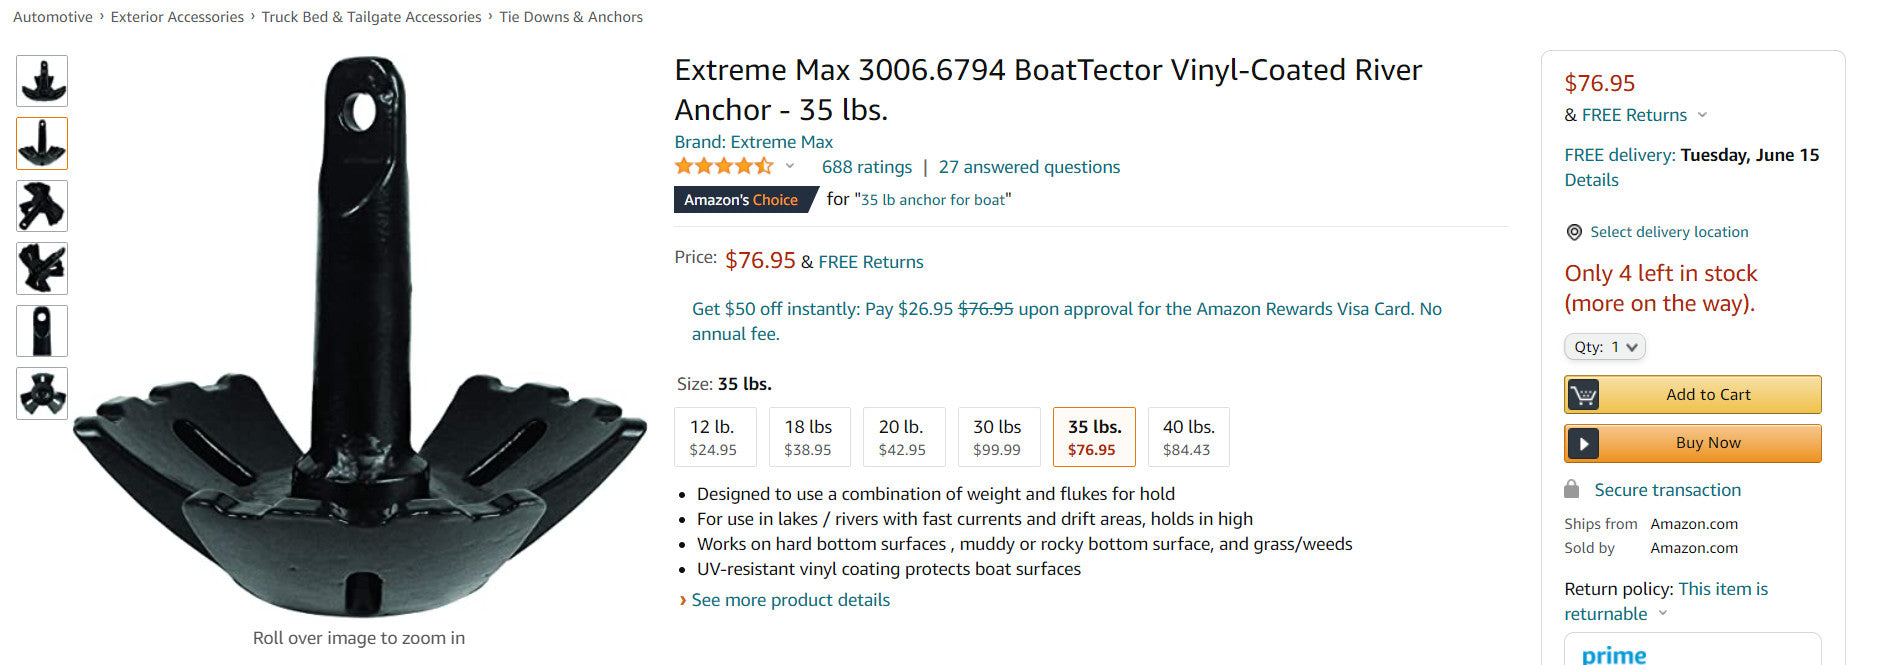Choose the 12 lb. size option
This screenshot has height=665, width=1888.
(x=715, y=437)
